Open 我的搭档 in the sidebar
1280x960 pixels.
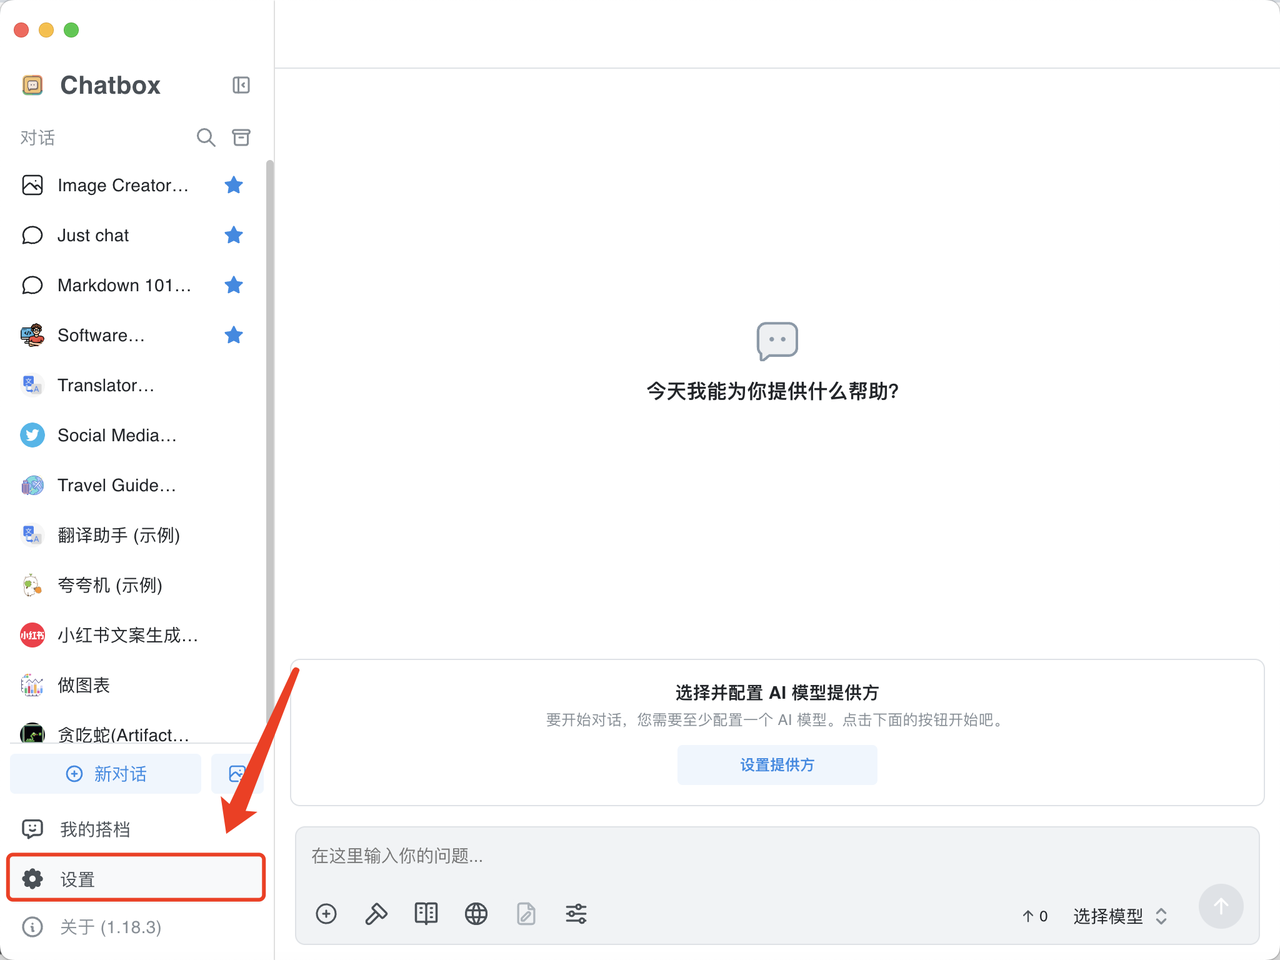pyautogui.click(x=95, y=829)
